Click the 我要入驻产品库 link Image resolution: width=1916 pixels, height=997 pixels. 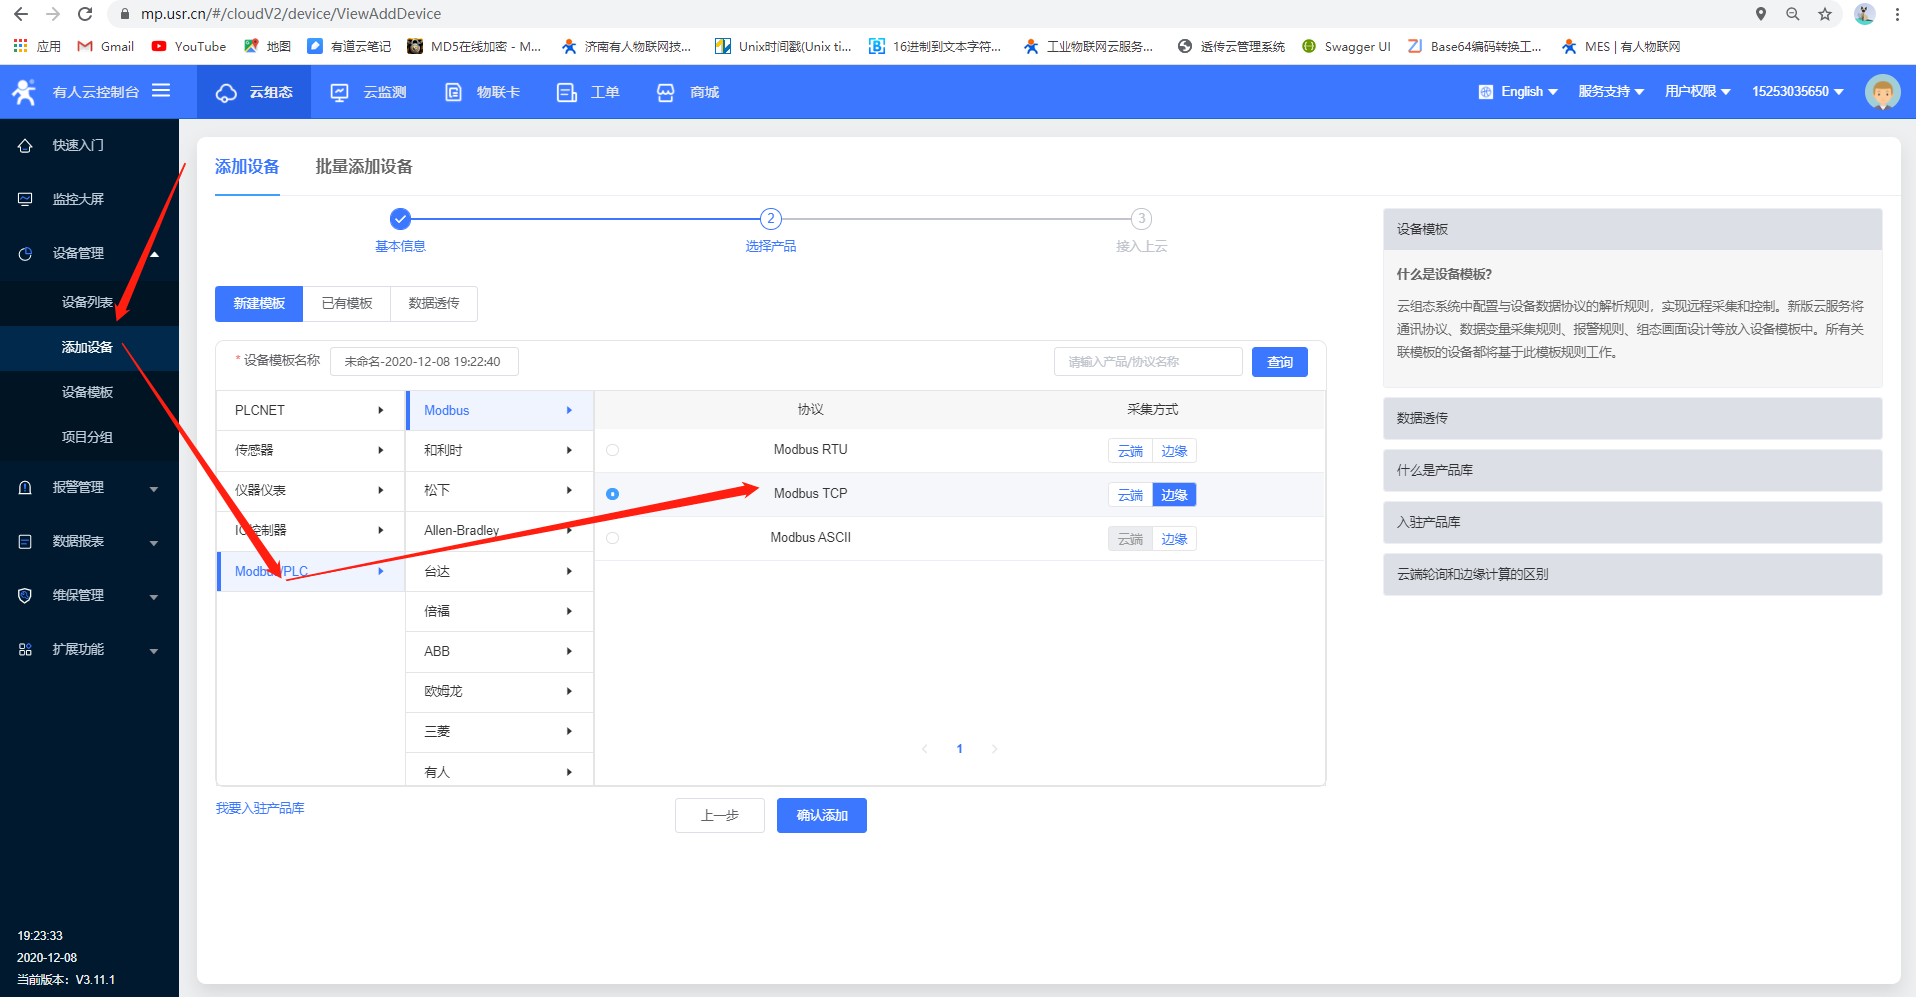click(x=260, y=808)
